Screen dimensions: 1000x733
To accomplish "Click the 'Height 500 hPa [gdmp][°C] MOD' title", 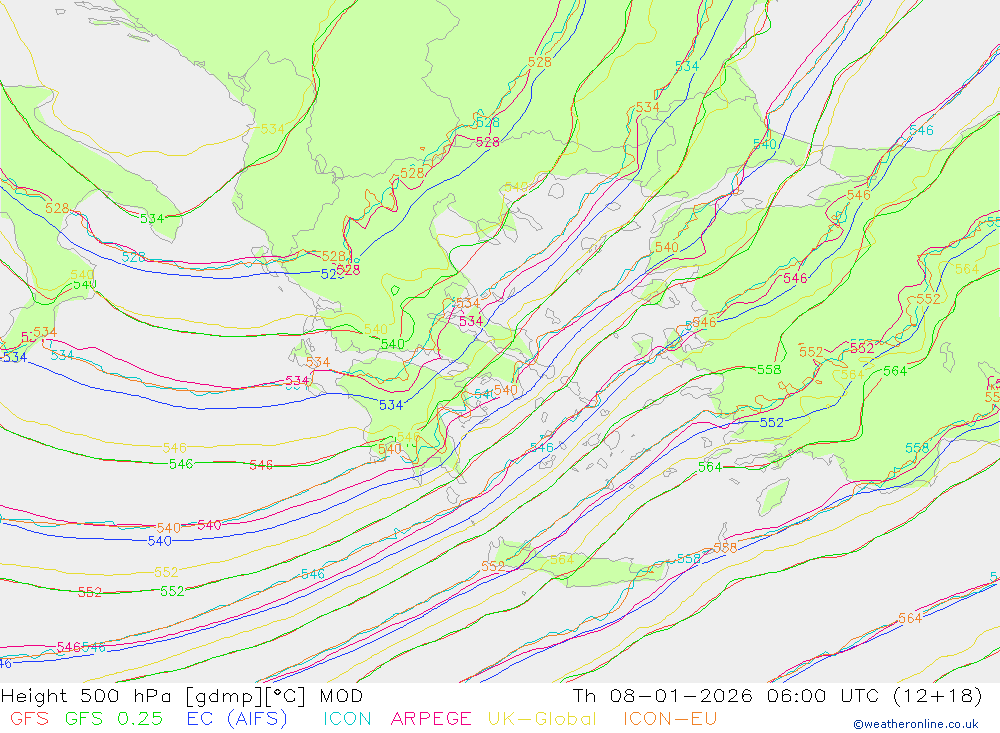I will 182,695.
